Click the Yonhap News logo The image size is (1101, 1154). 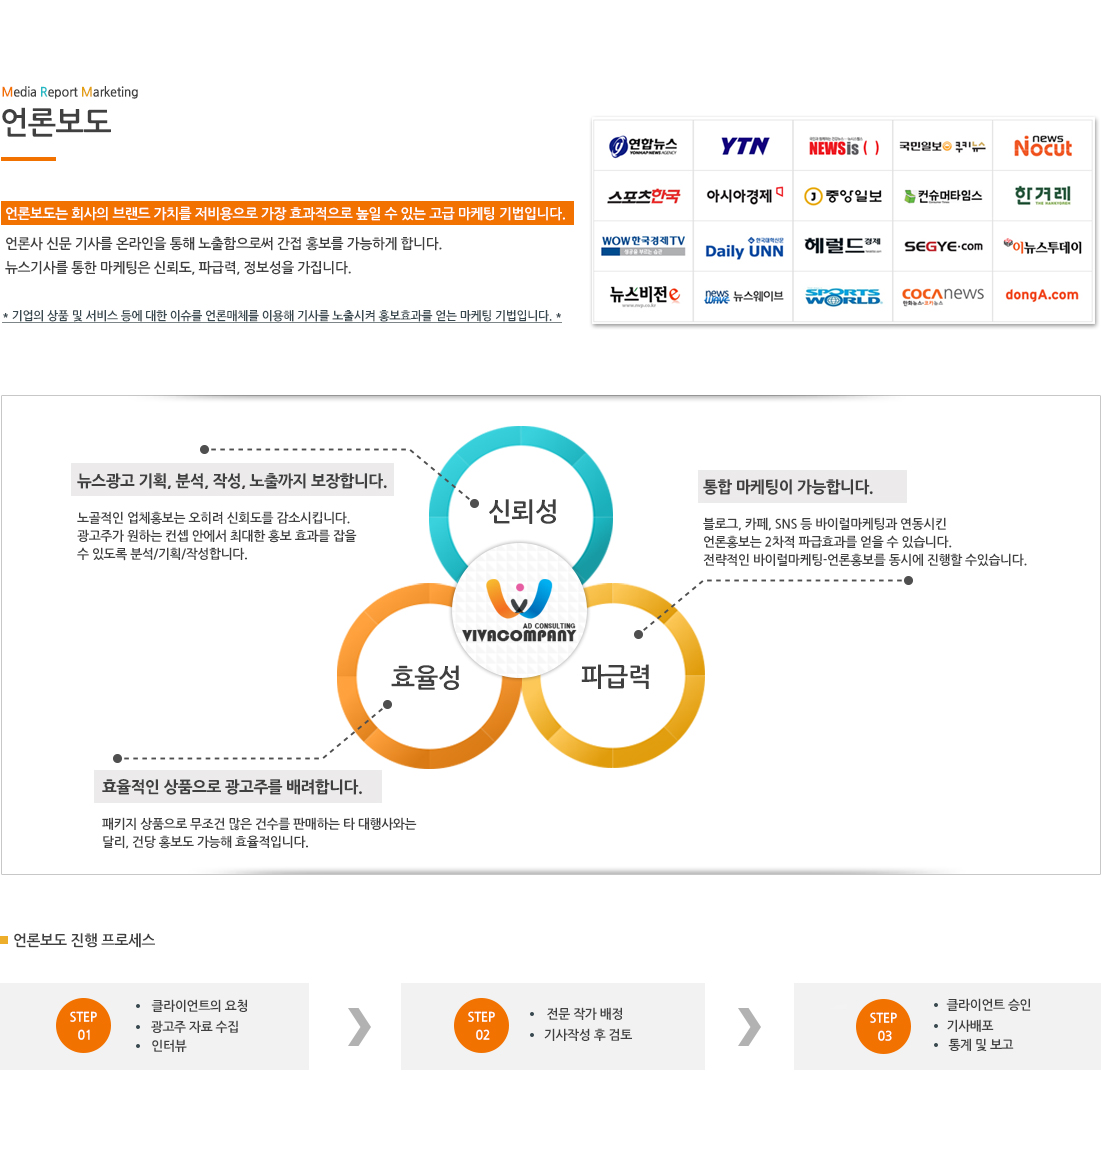643,146
